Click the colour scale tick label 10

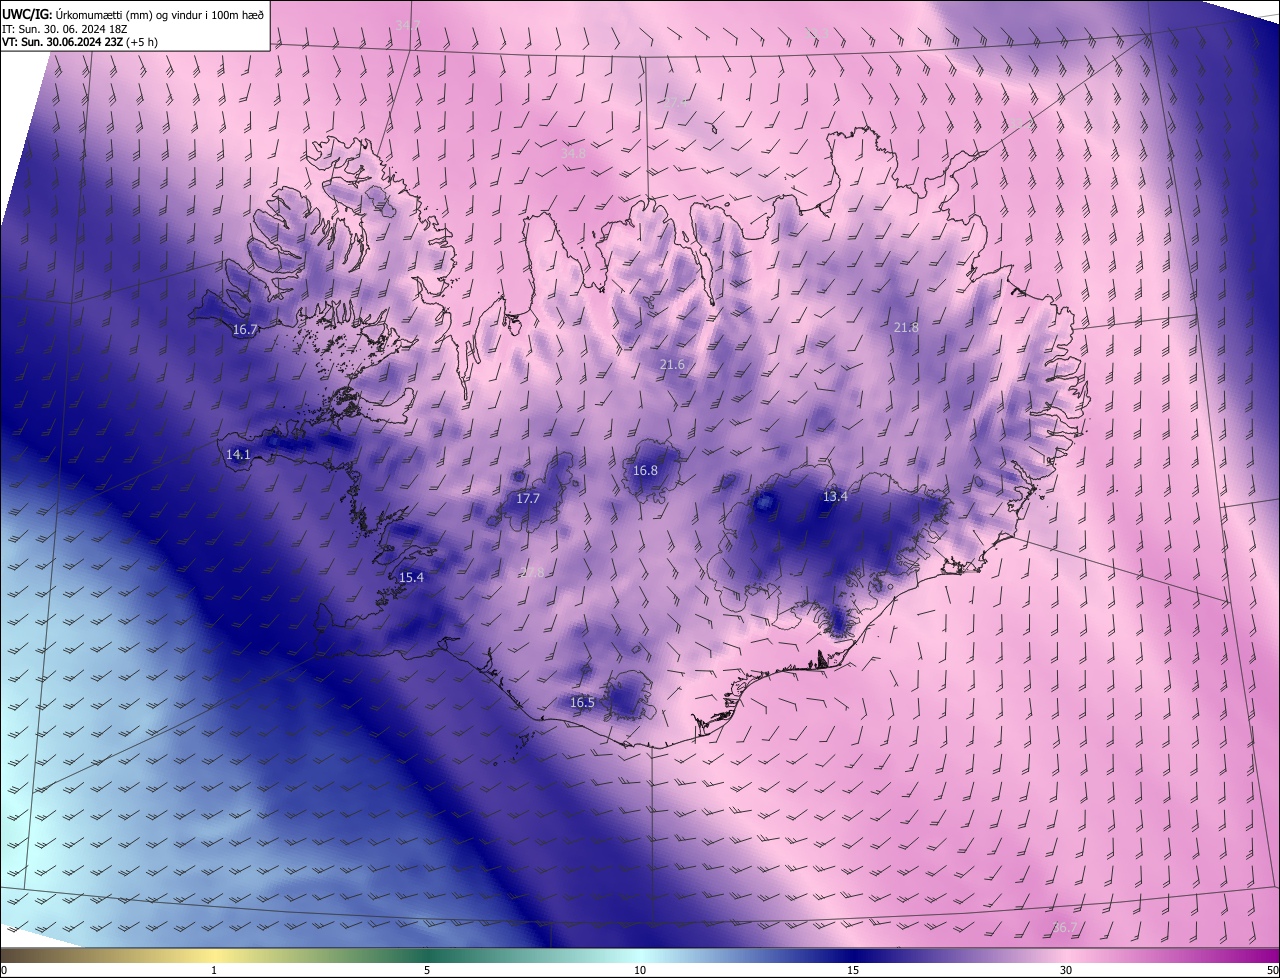(640, 970)
